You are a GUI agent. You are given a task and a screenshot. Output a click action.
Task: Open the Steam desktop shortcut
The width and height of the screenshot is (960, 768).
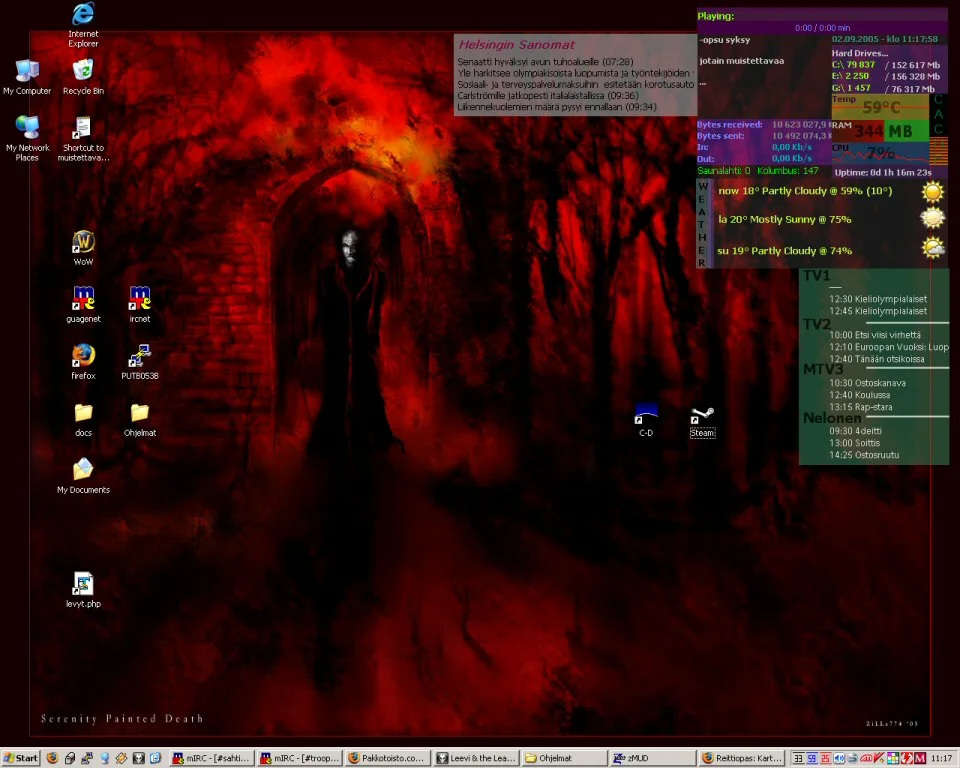coord(702,415)
